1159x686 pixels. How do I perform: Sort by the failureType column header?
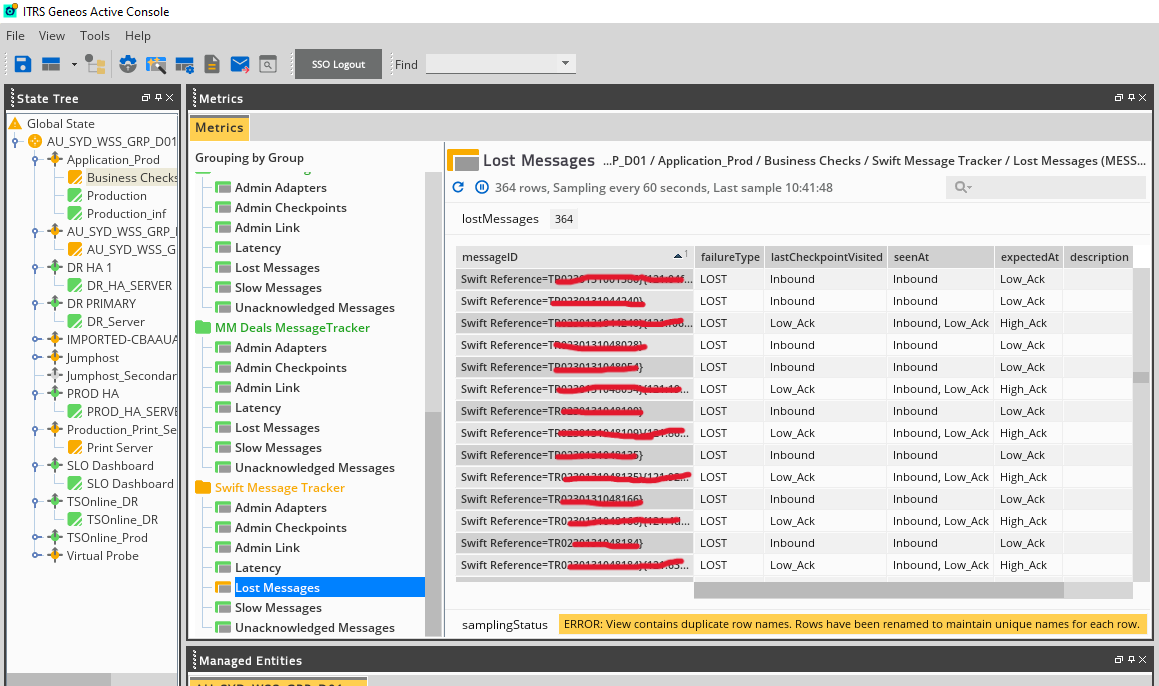pos(729,257)
